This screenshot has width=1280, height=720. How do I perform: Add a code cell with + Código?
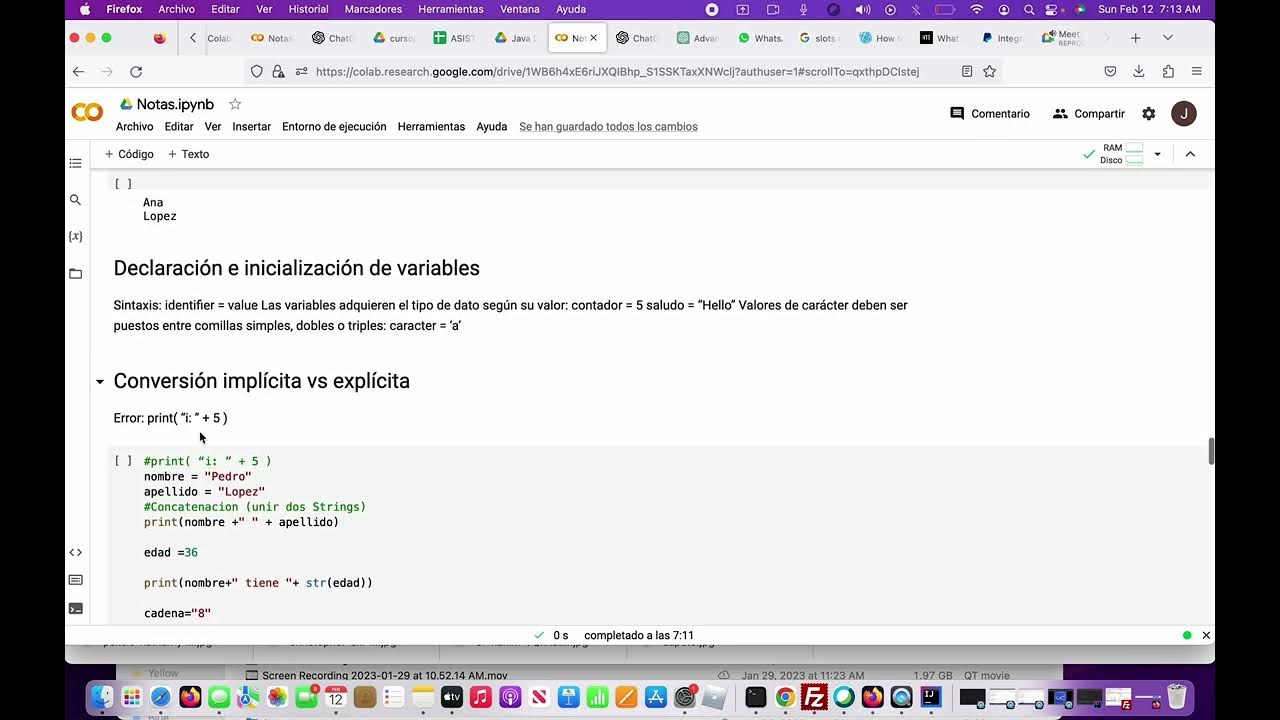click(129, 154)
